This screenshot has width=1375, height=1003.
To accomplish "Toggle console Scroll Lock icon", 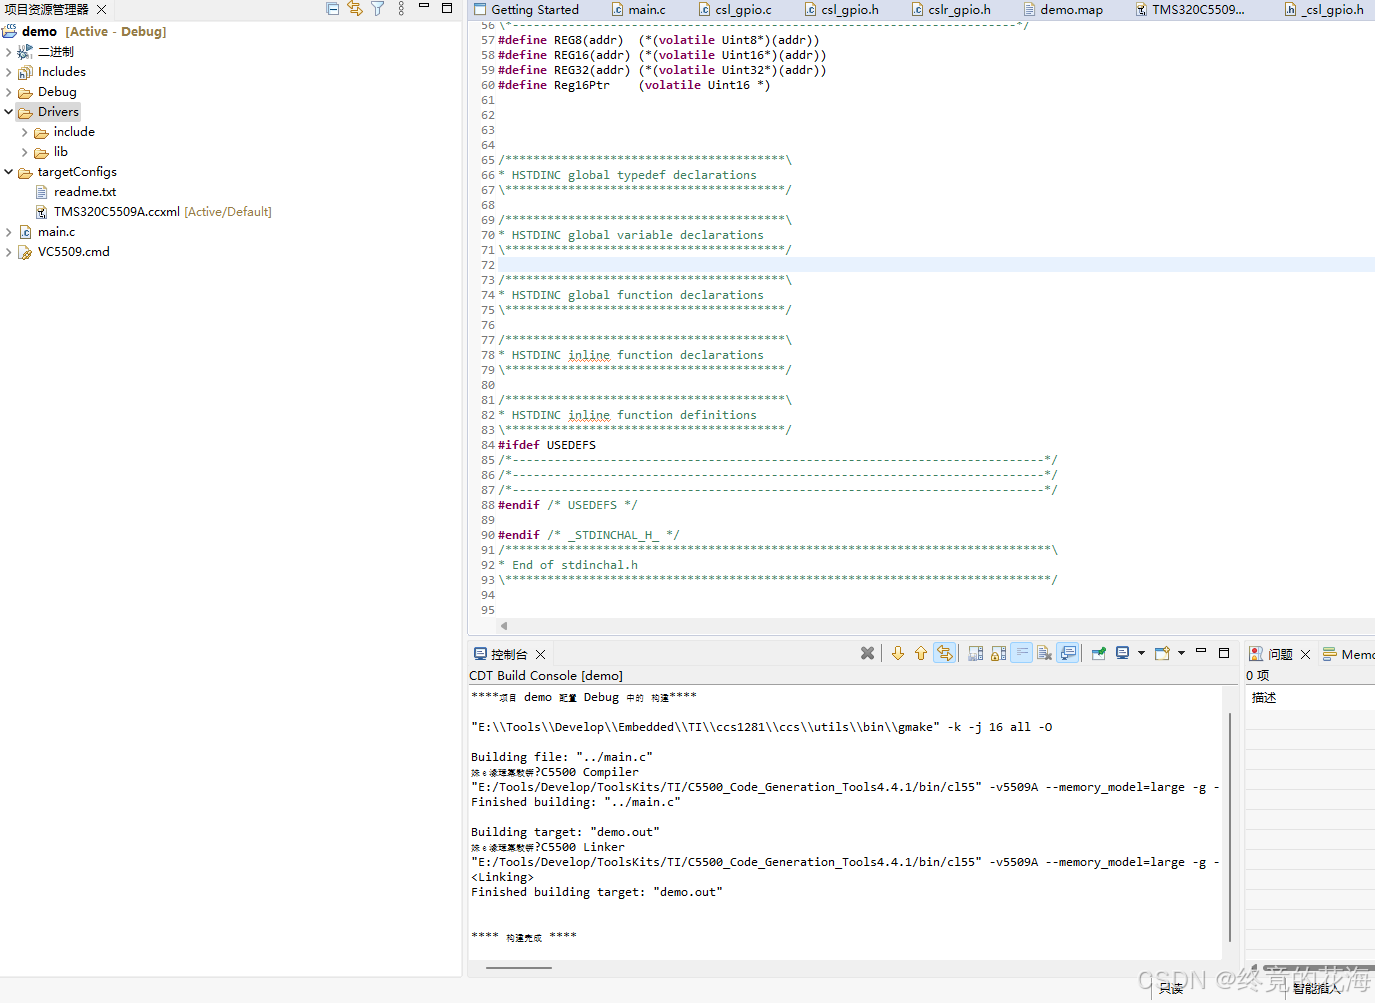I will pos(998,653).
